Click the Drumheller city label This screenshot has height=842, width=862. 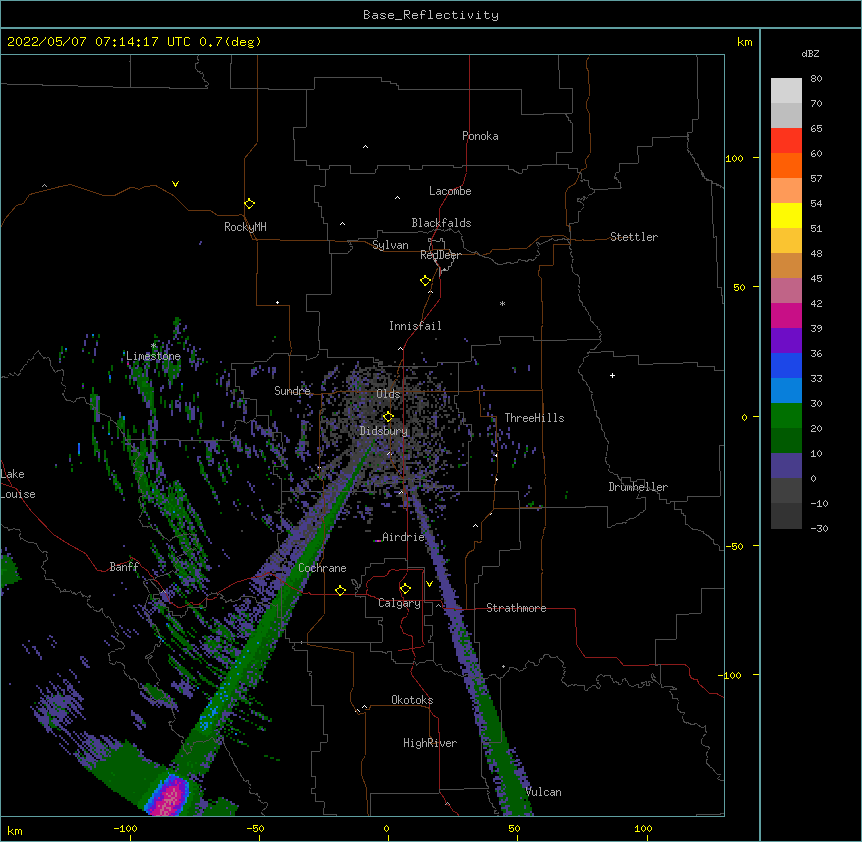point(638,487)
